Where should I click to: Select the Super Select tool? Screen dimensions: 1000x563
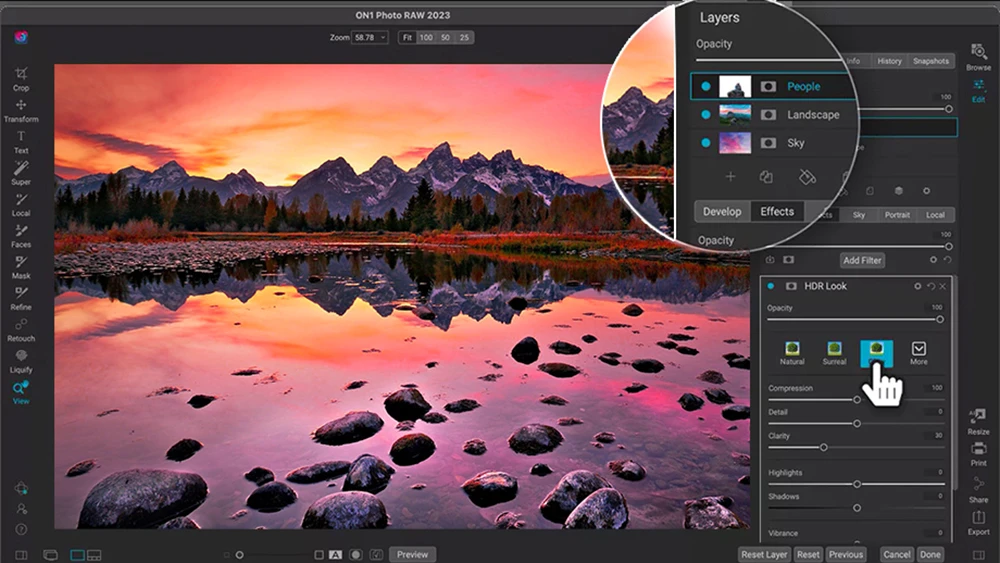[x=21, y=173]
